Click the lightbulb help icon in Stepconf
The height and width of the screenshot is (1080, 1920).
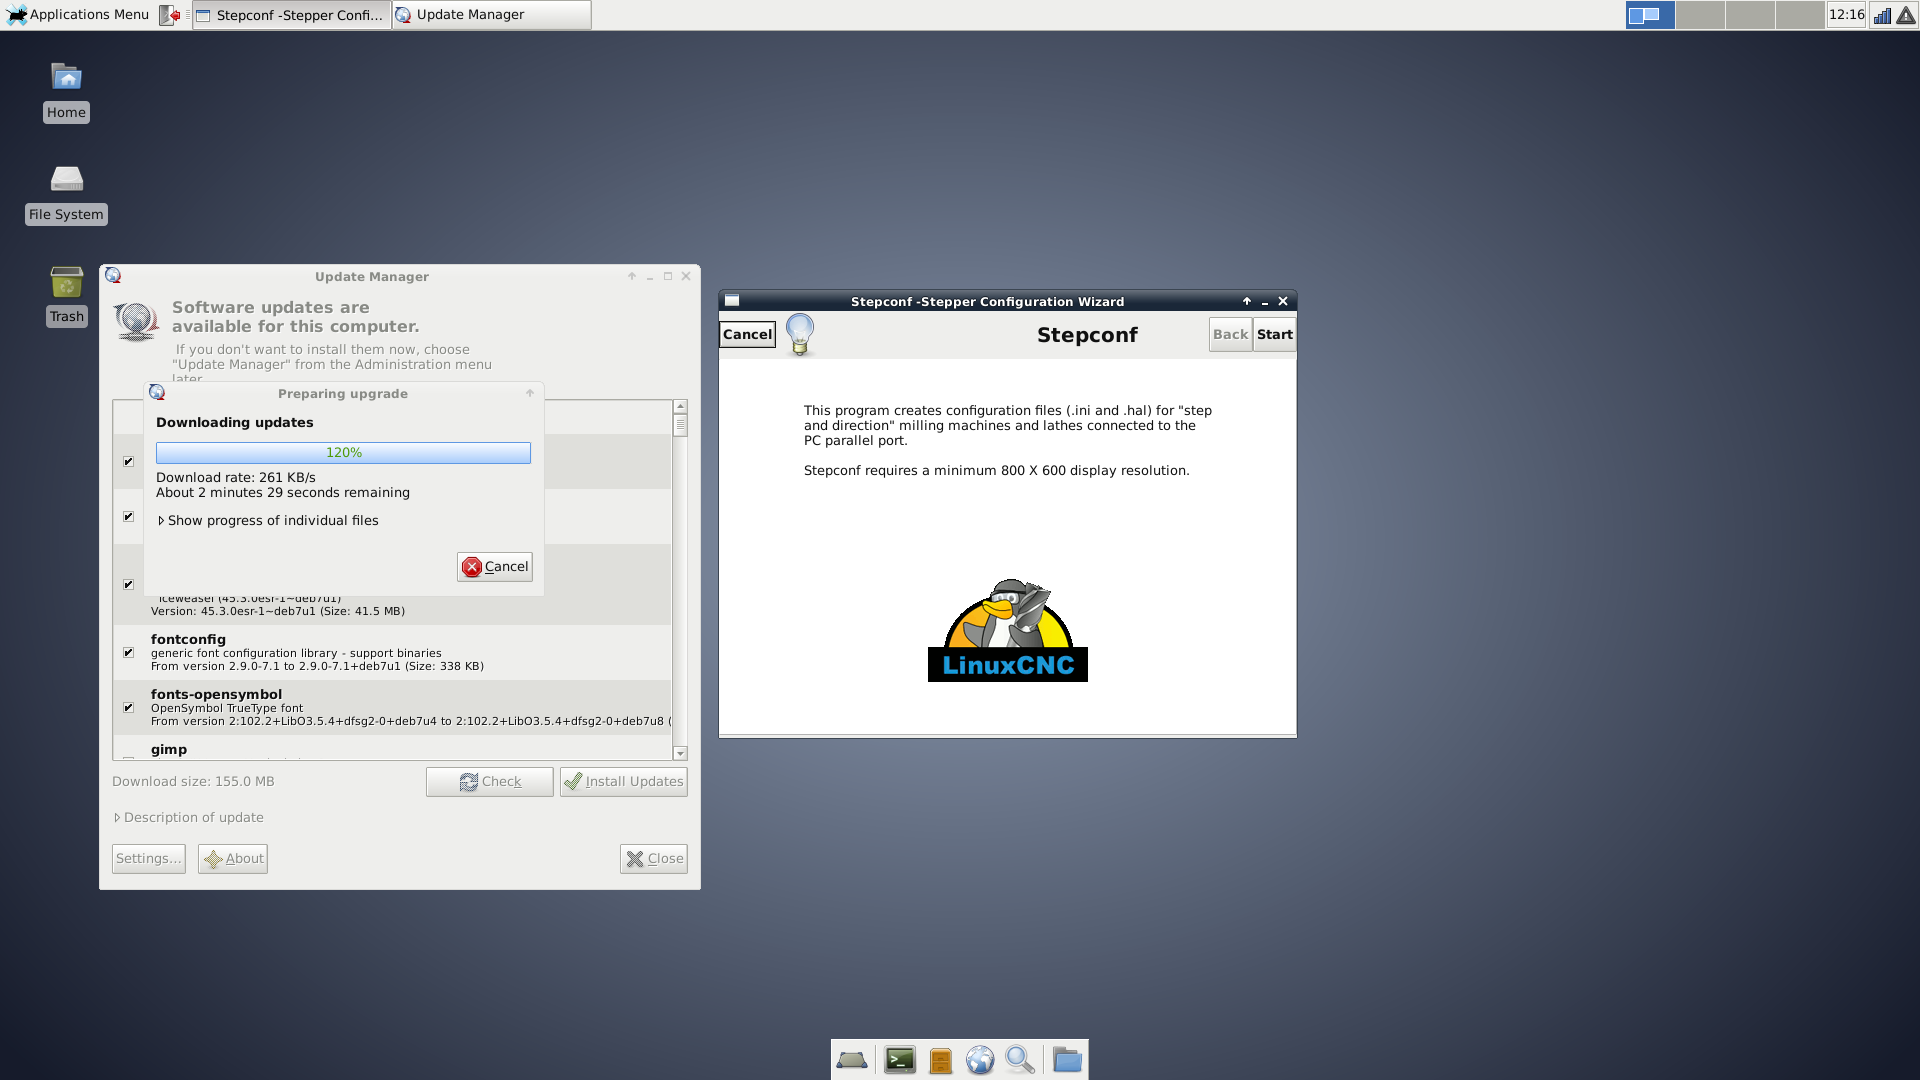point(800,334)
